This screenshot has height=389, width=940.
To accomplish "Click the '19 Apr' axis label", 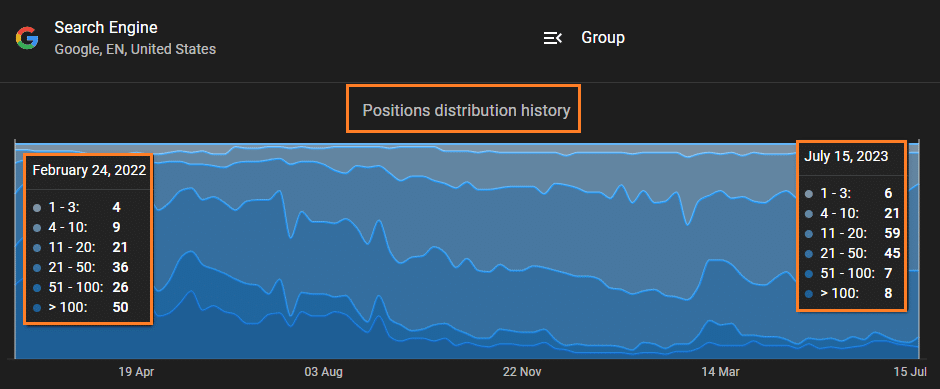I will coord(136,372).
